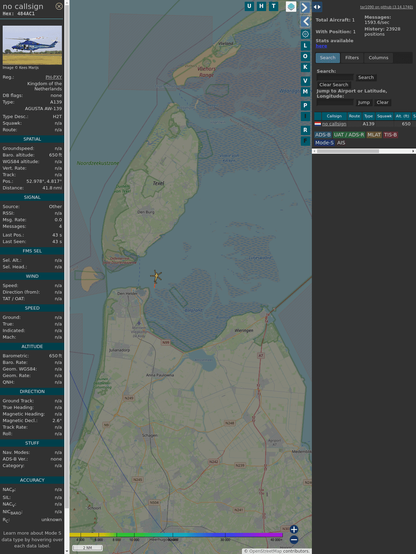Click the U map button
The image size is (416, 554).
tap(249, 6)
